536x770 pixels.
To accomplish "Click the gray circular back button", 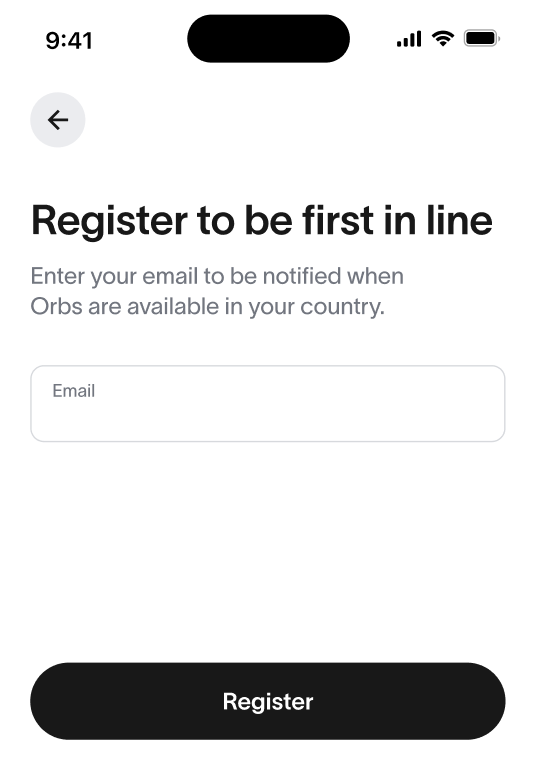I will click(x=57, y=120).
